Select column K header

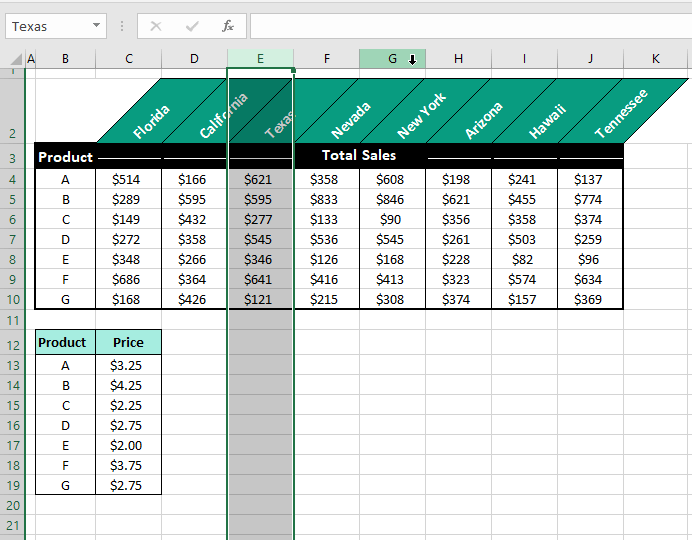(656, 59)
